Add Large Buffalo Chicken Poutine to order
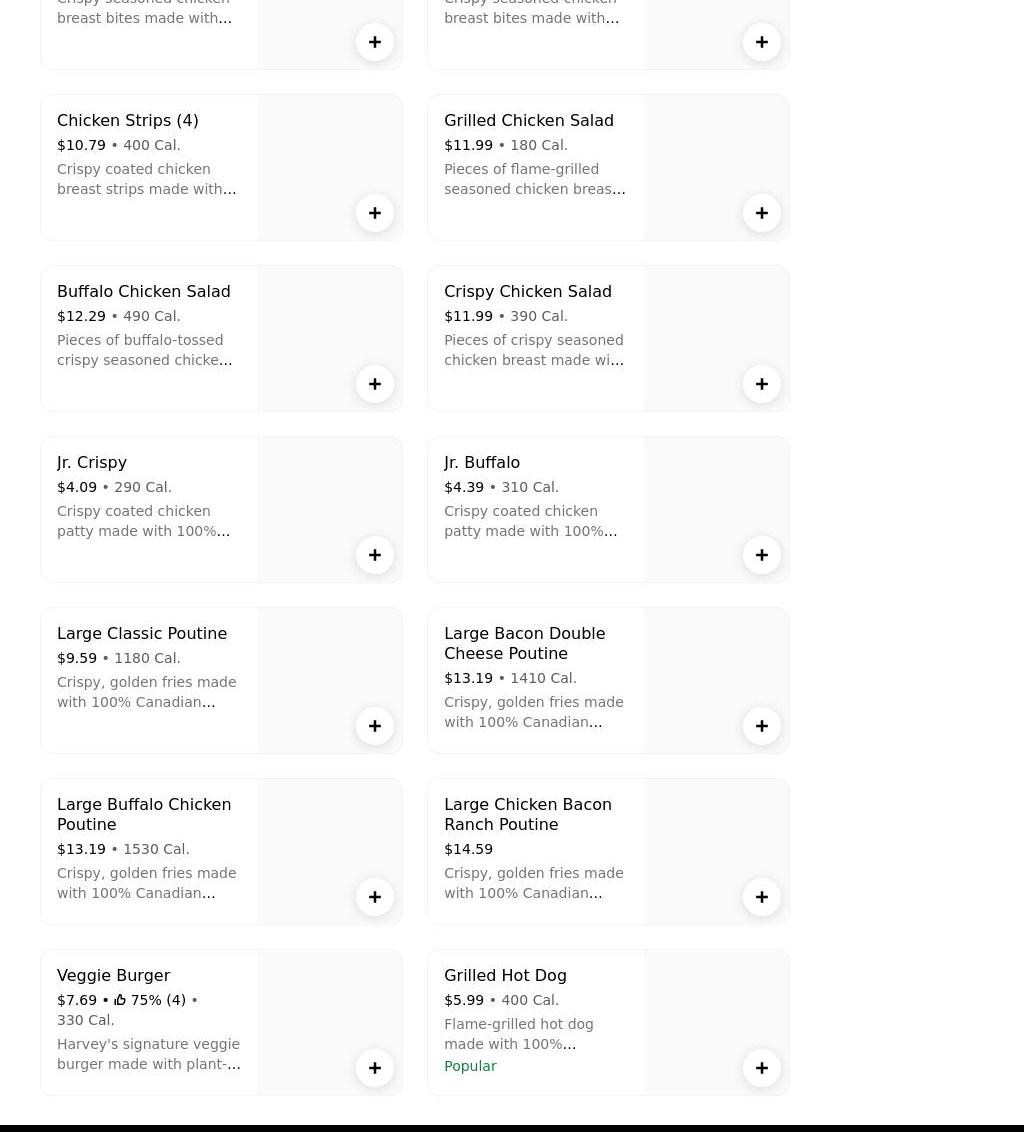Viewport: 1024px width, 1132px height. (375, 897)
